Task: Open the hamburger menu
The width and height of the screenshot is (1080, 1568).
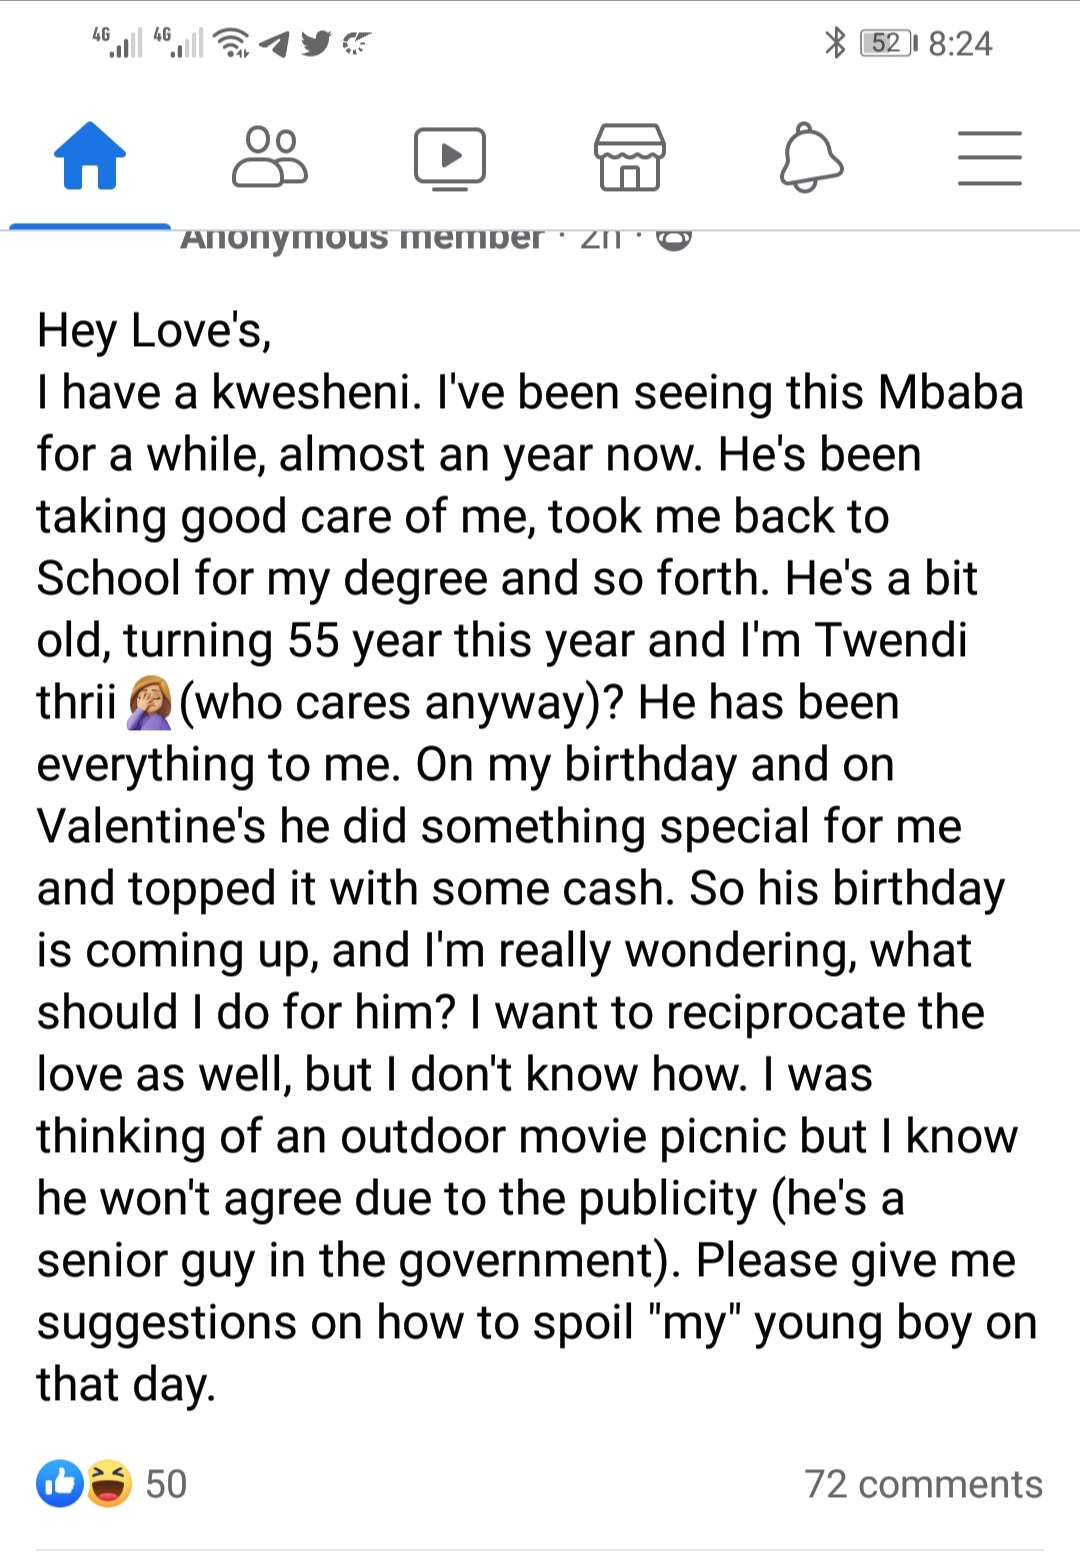Action: [989, 158]
